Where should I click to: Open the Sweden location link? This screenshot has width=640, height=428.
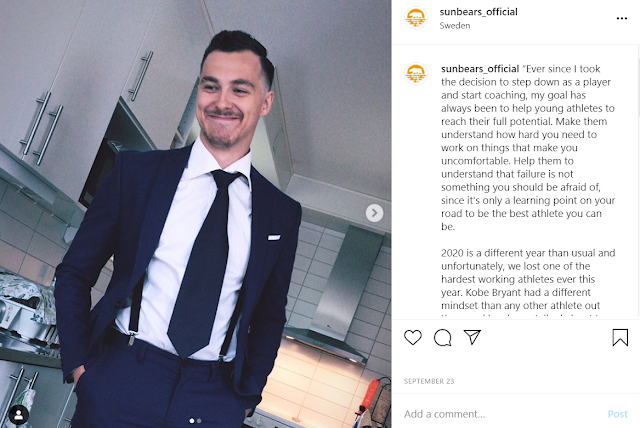pos(455,25)
